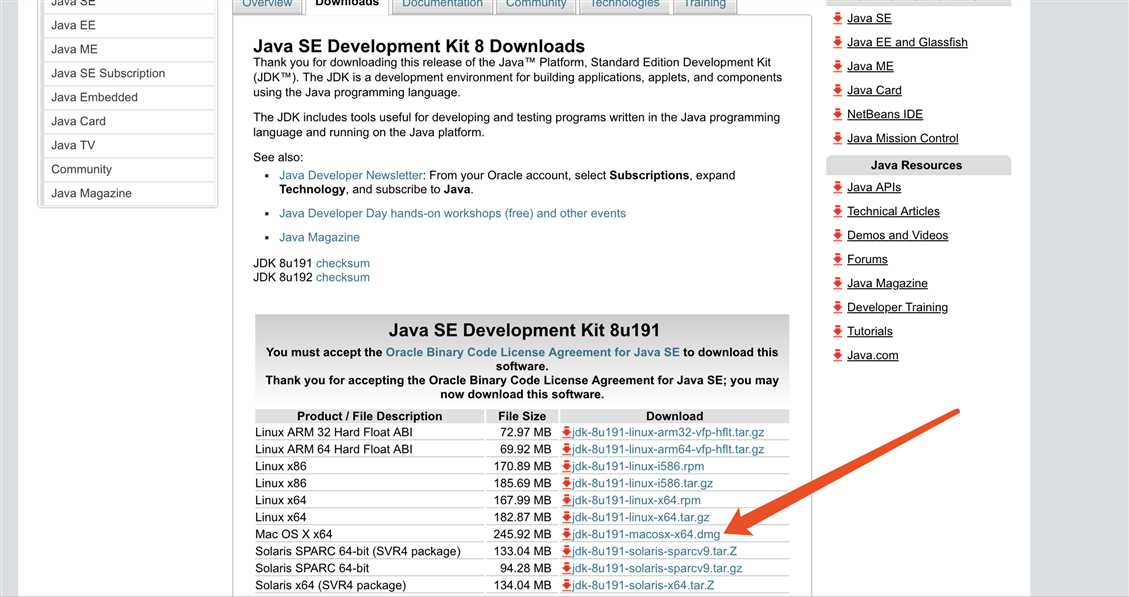Click red arrow icon next to Tutorials
This screenshot has height=597, width=1129.
coord(838,331)
